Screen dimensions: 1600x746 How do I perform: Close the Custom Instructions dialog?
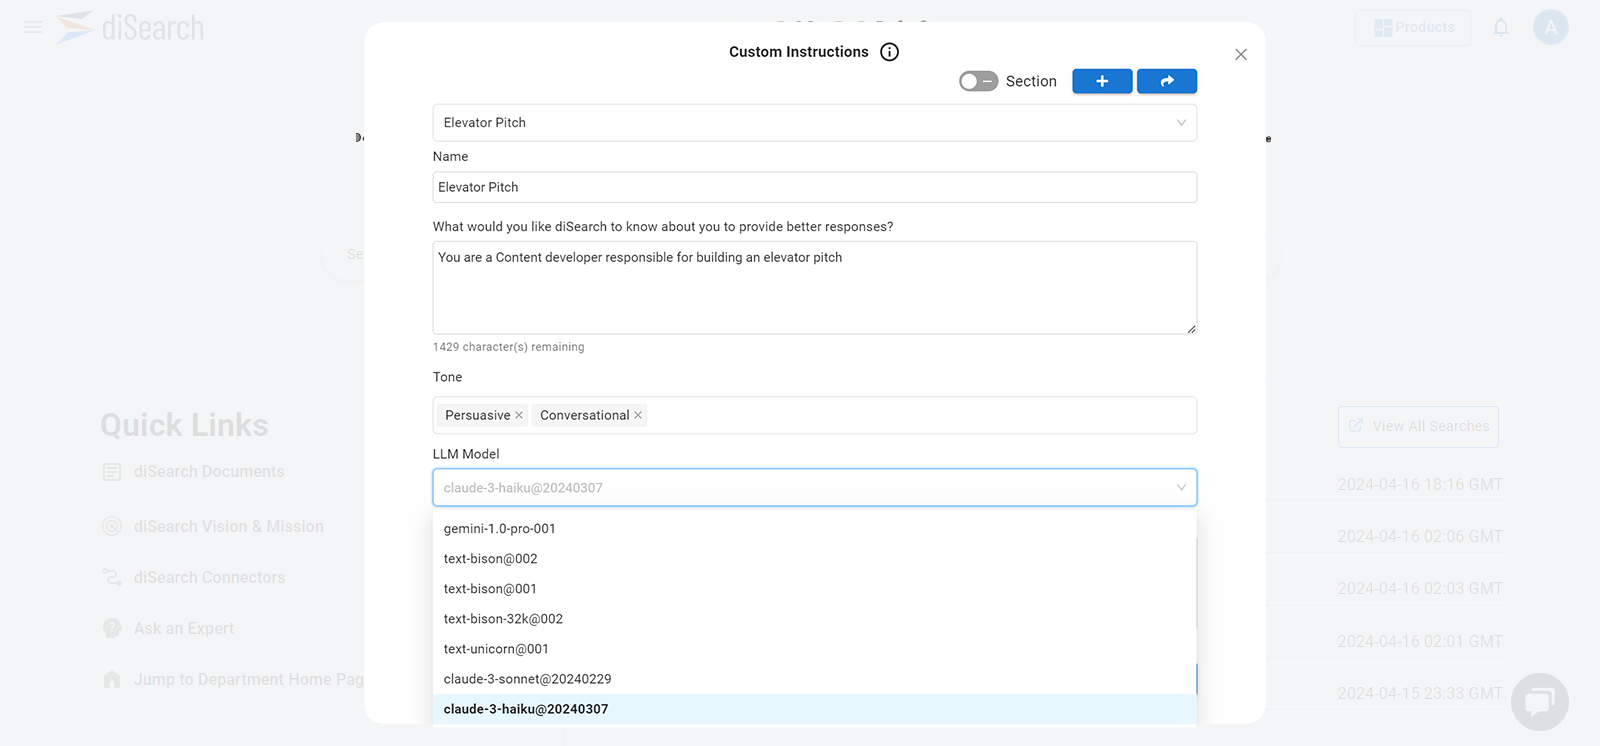[1241, 54]
